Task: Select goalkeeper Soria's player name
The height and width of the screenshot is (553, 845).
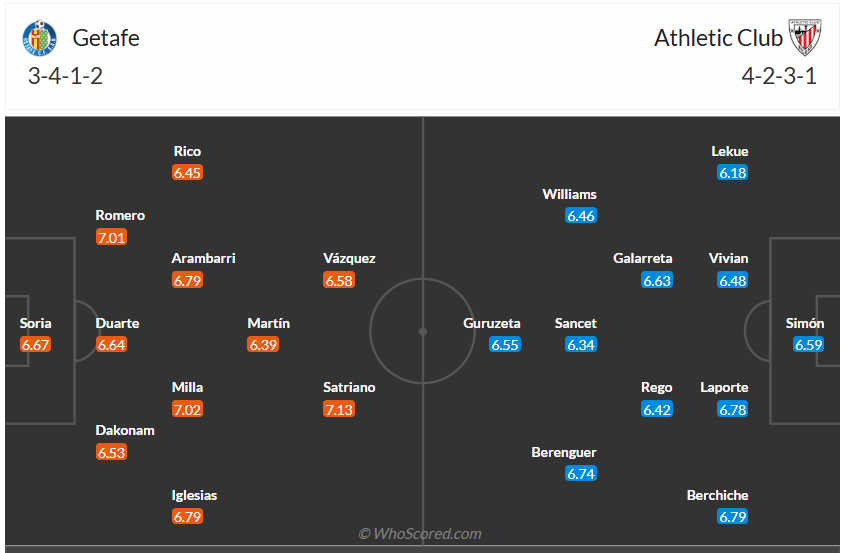Action: [x=35, y=323]
